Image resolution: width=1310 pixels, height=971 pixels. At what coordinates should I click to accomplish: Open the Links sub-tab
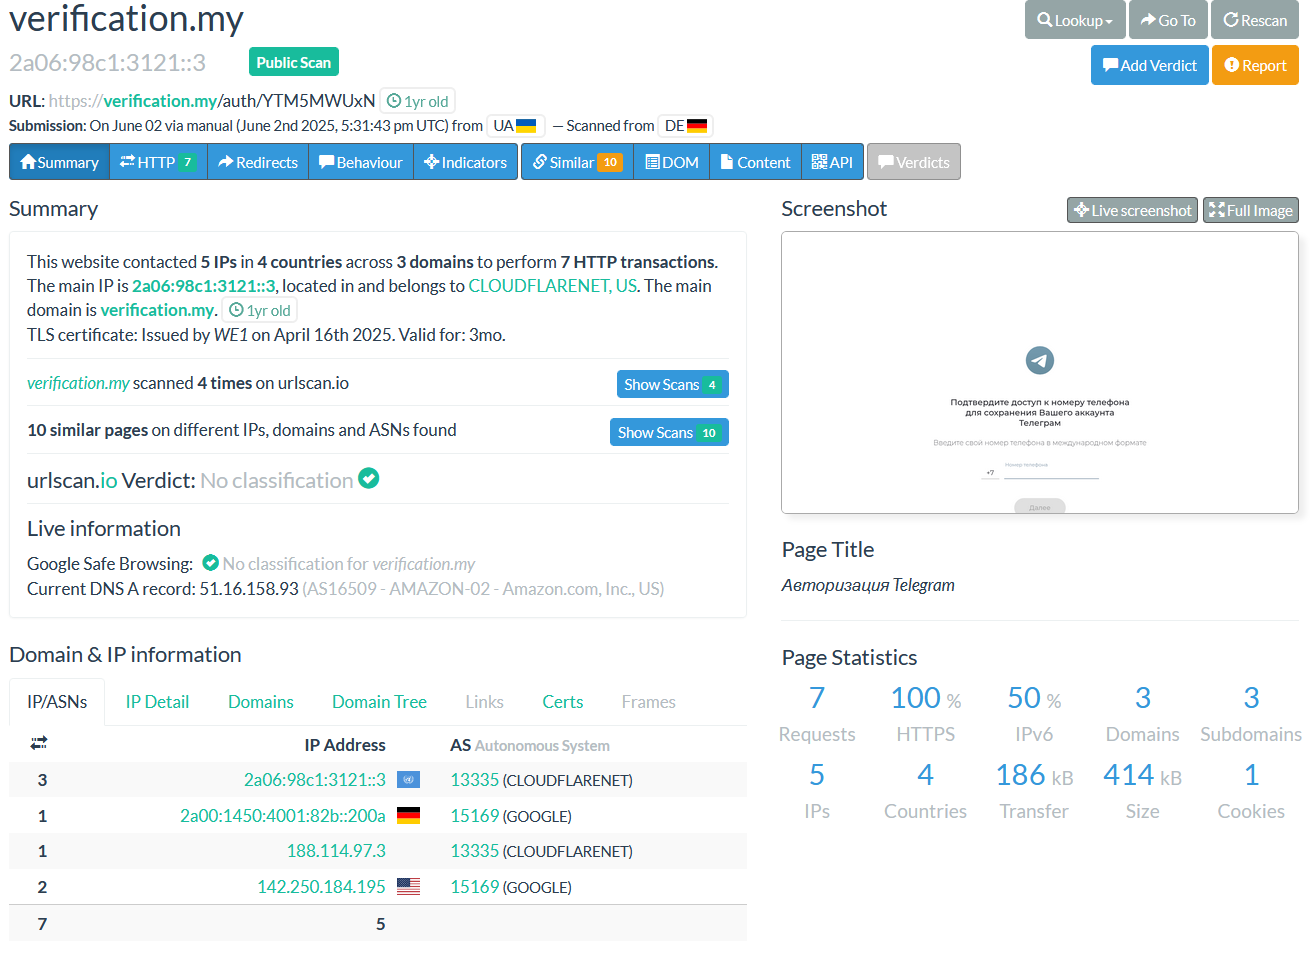point(484,702)
